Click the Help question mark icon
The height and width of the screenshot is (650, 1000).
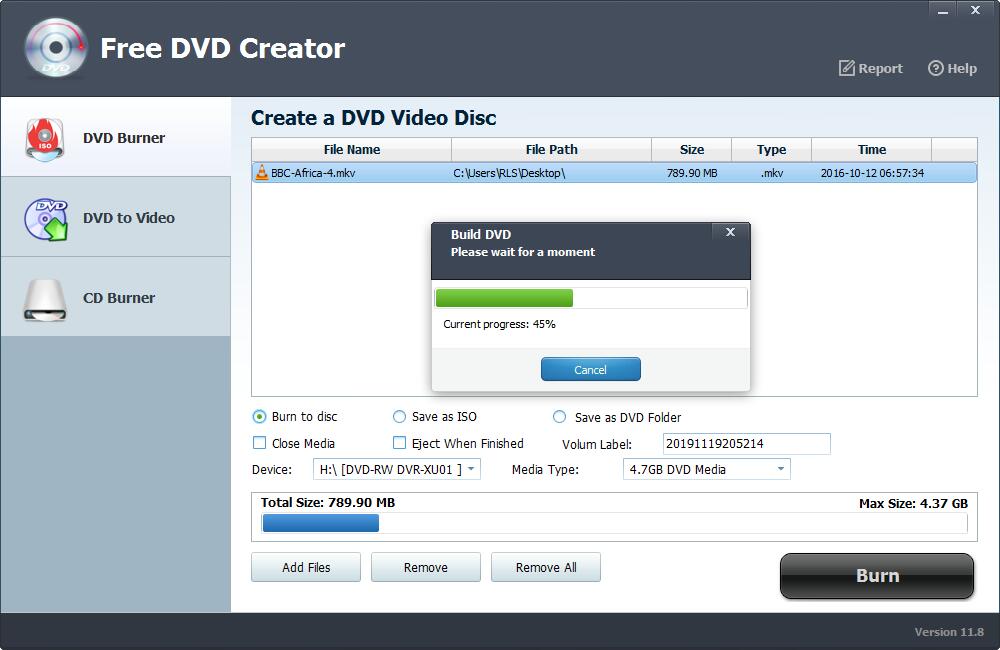[936, 68]
